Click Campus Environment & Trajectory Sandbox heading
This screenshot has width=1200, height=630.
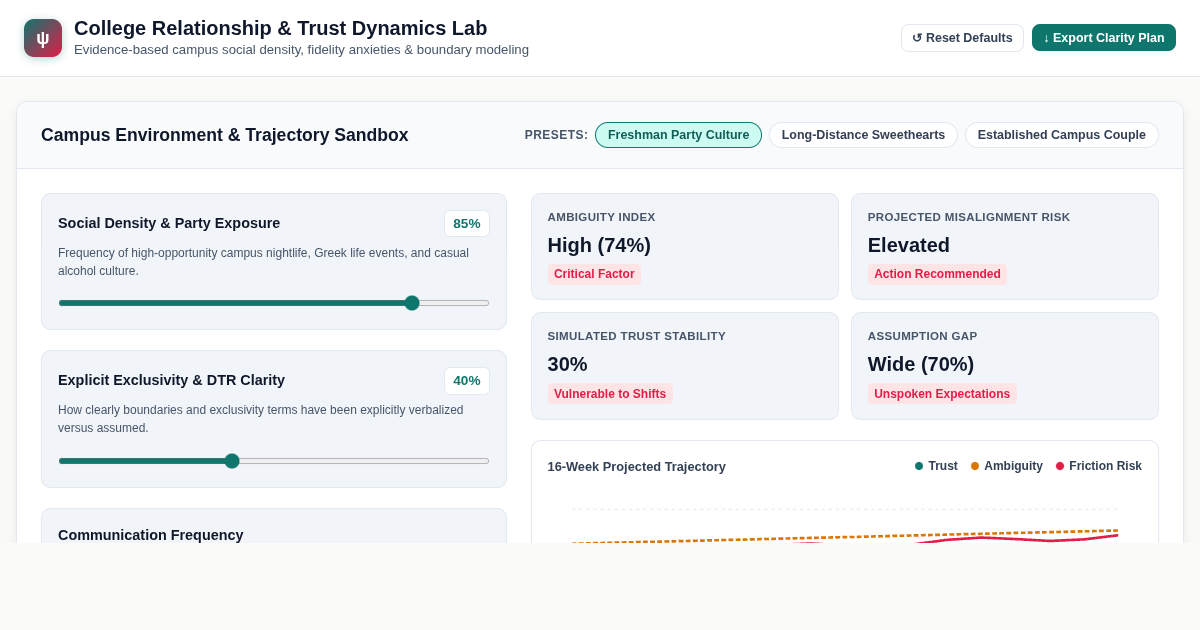click(x=225, y=135)
